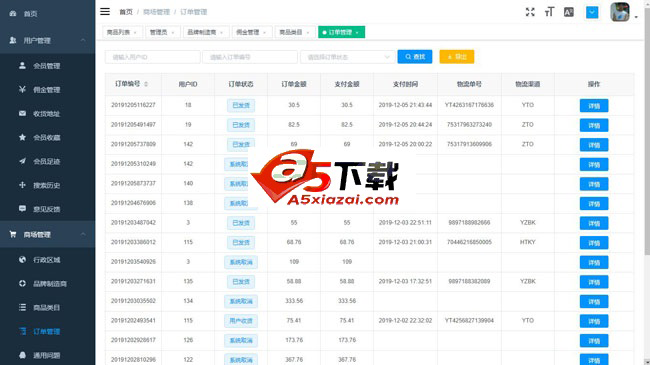The width and height of the screenshot is (650, 365).
Task: Open dropdown arrow beside the avatar
Action: pos(636,17)
